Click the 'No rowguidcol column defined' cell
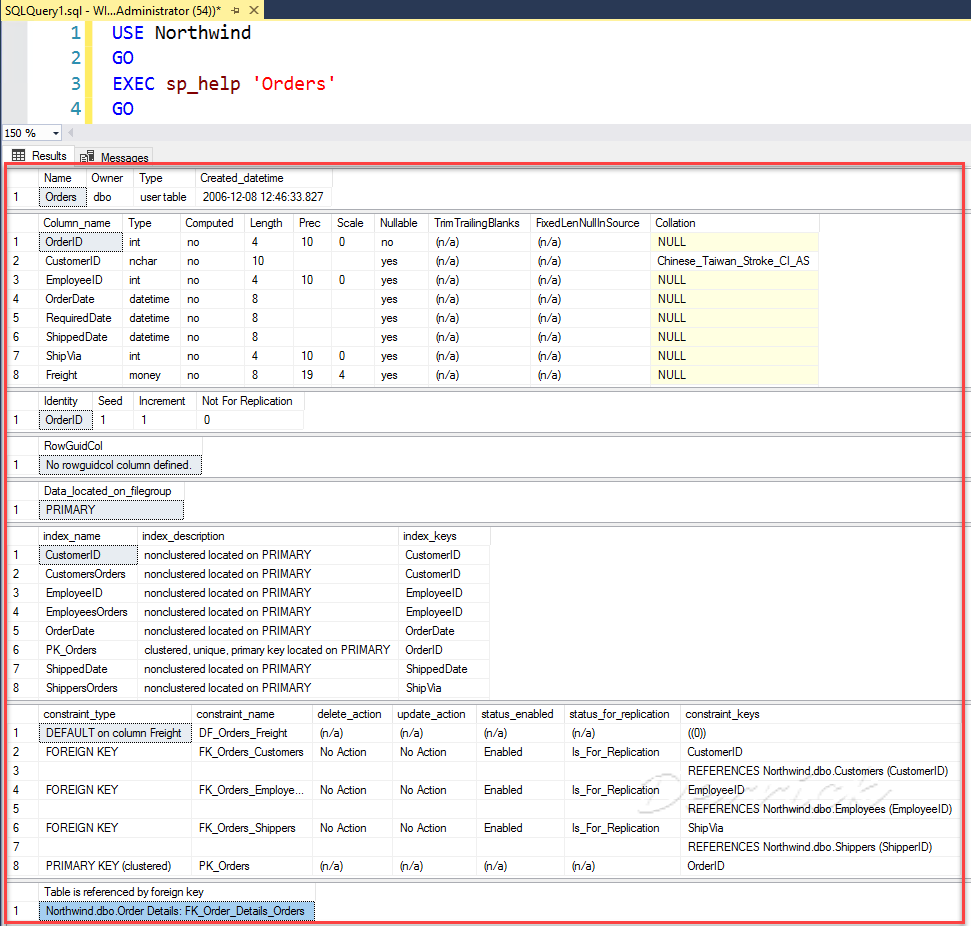Image resolution: width=971 pixels, height=926 pixels. coord(119,464)
